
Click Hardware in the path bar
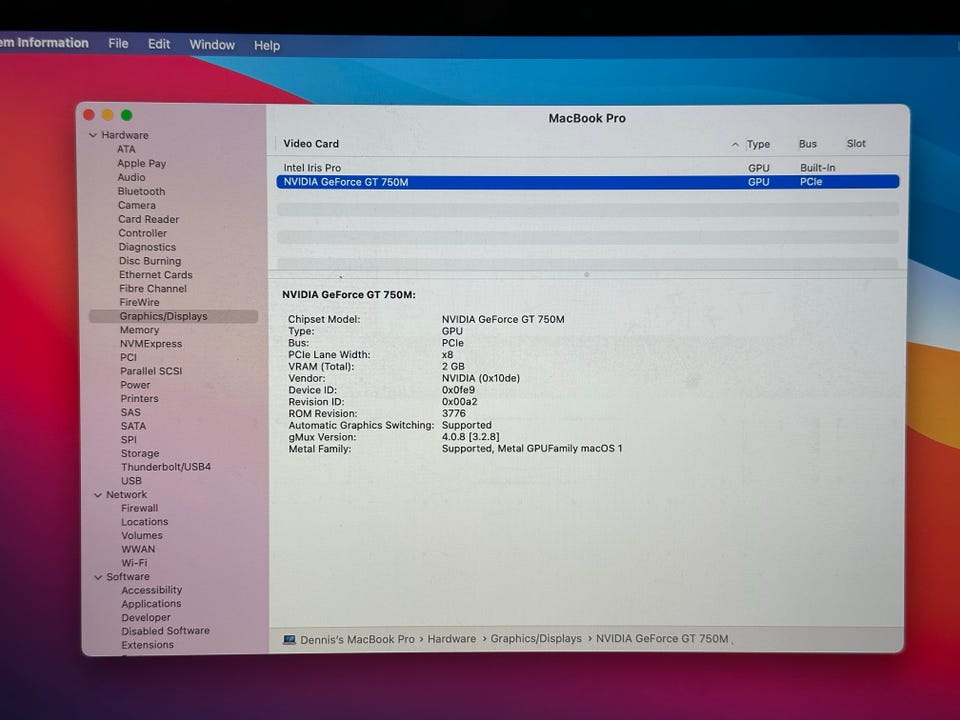(x=452, y=639)
